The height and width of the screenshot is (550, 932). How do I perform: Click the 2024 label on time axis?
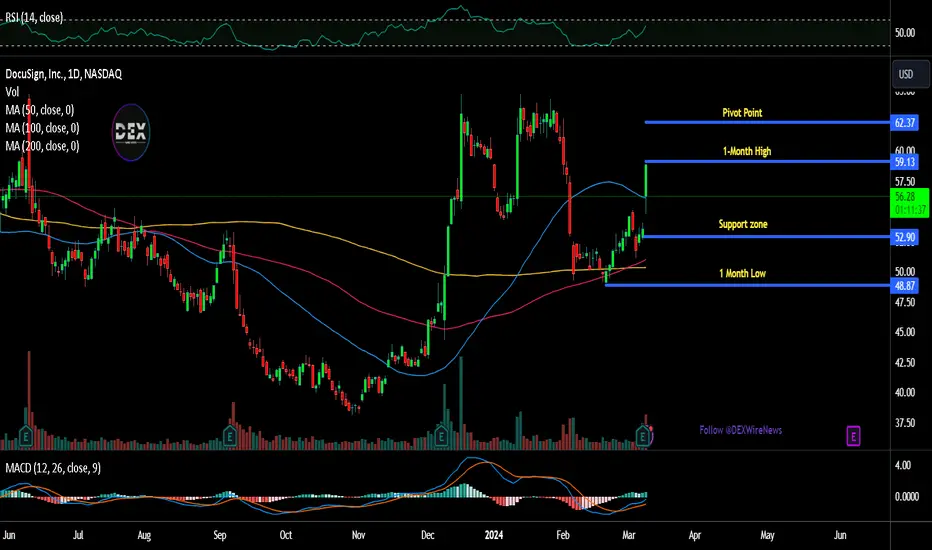click(494, 535)
